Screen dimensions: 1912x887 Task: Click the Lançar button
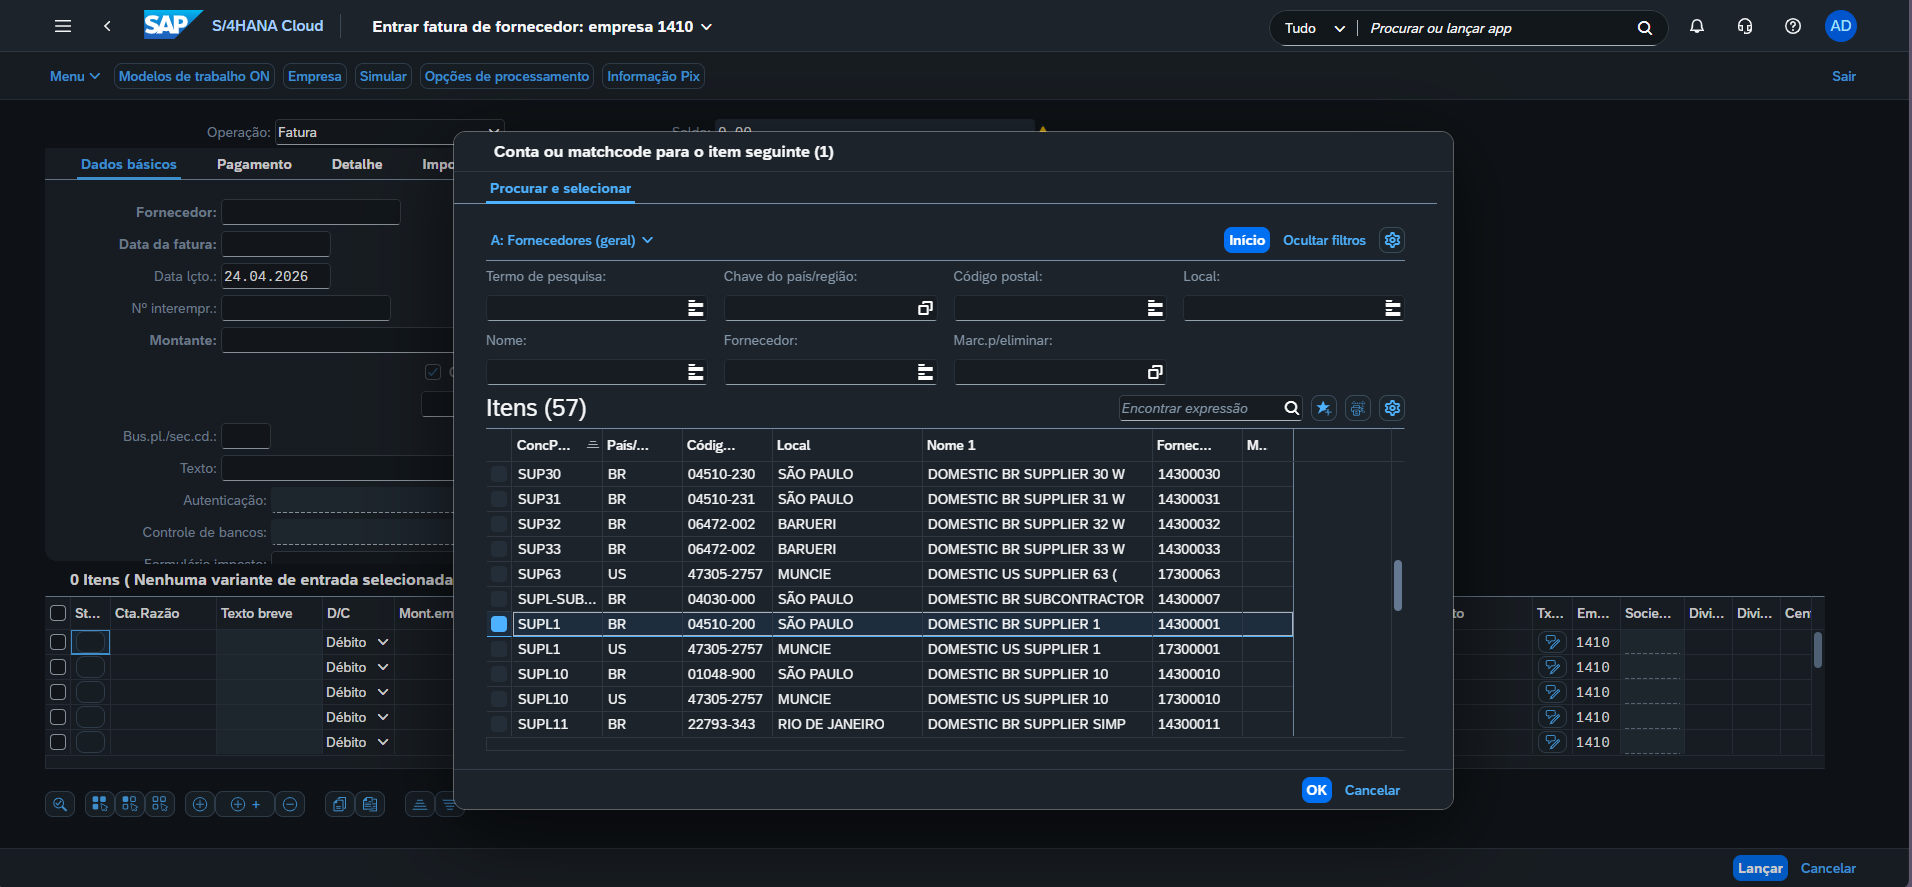[1760, 868]
